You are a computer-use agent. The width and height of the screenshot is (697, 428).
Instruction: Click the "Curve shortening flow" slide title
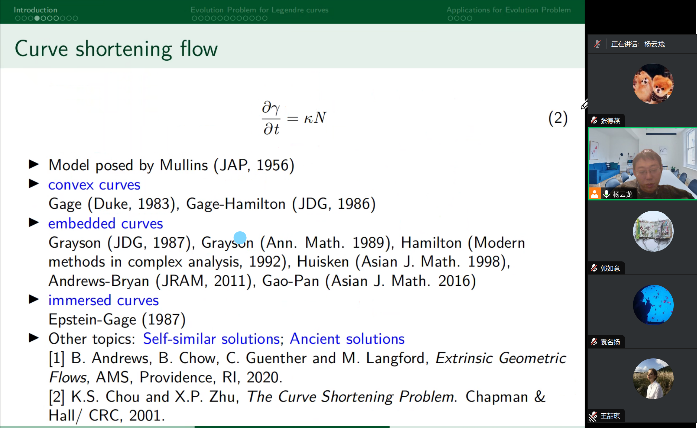[x=116, y=48]
